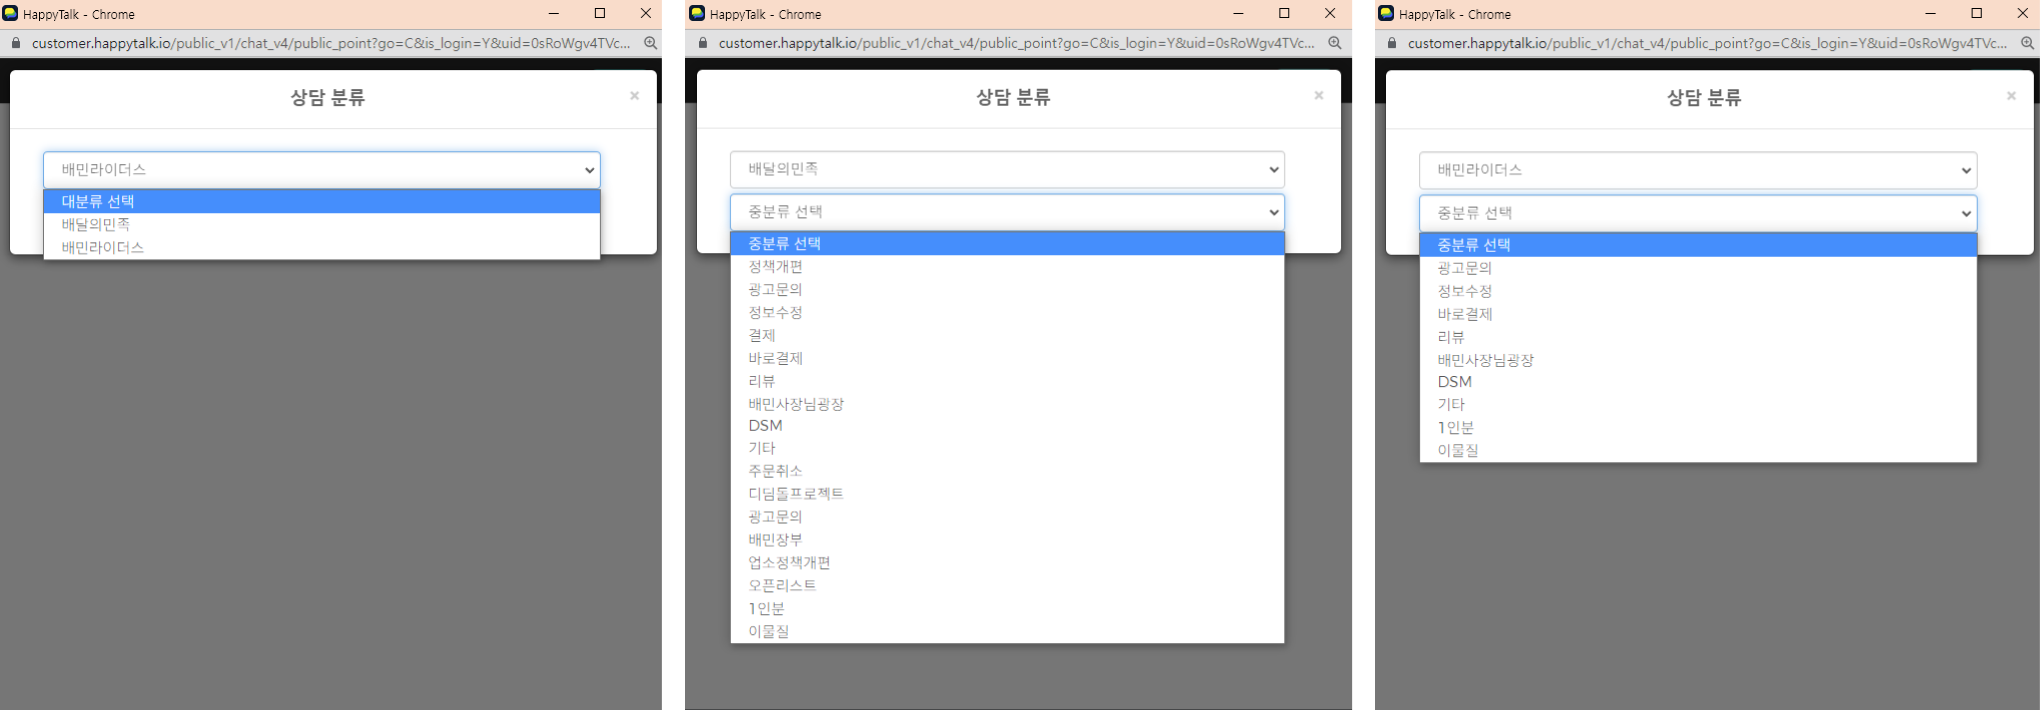Image resolution: width=2040 pixels, height=710 pixels.
Task: Select 리뷰 in middle window list
Action: (1007, 381)
